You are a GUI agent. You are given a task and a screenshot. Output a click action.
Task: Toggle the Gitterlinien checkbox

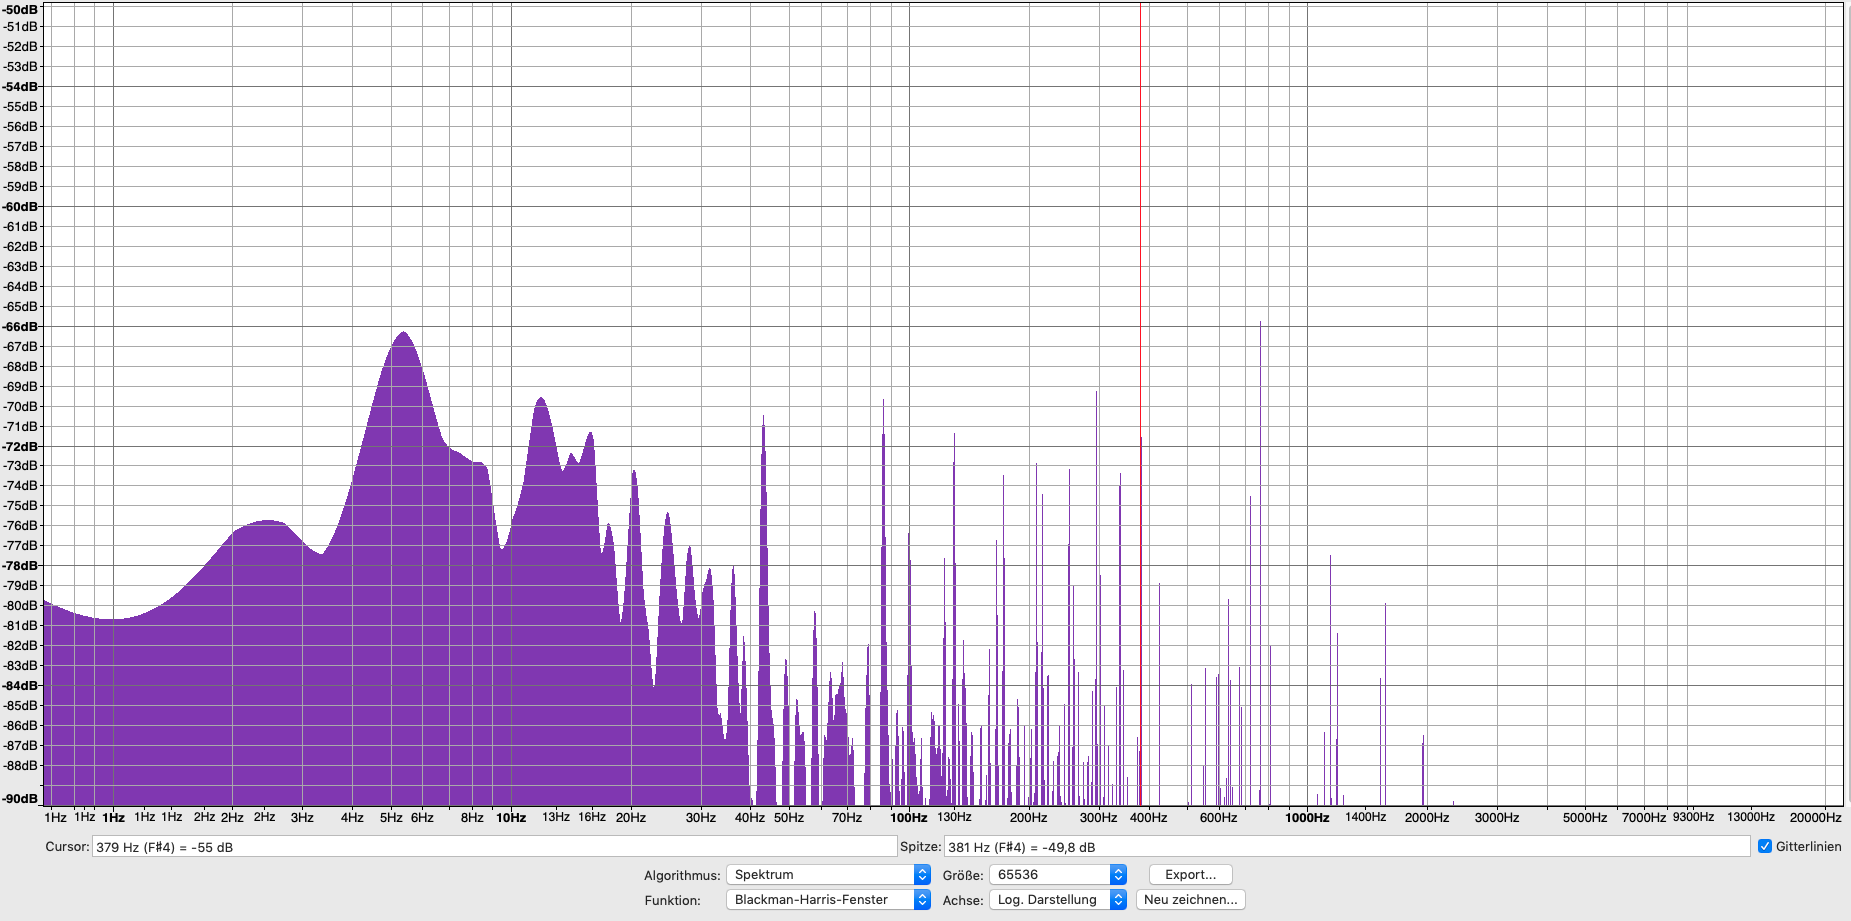click(x=1765, y=846)
